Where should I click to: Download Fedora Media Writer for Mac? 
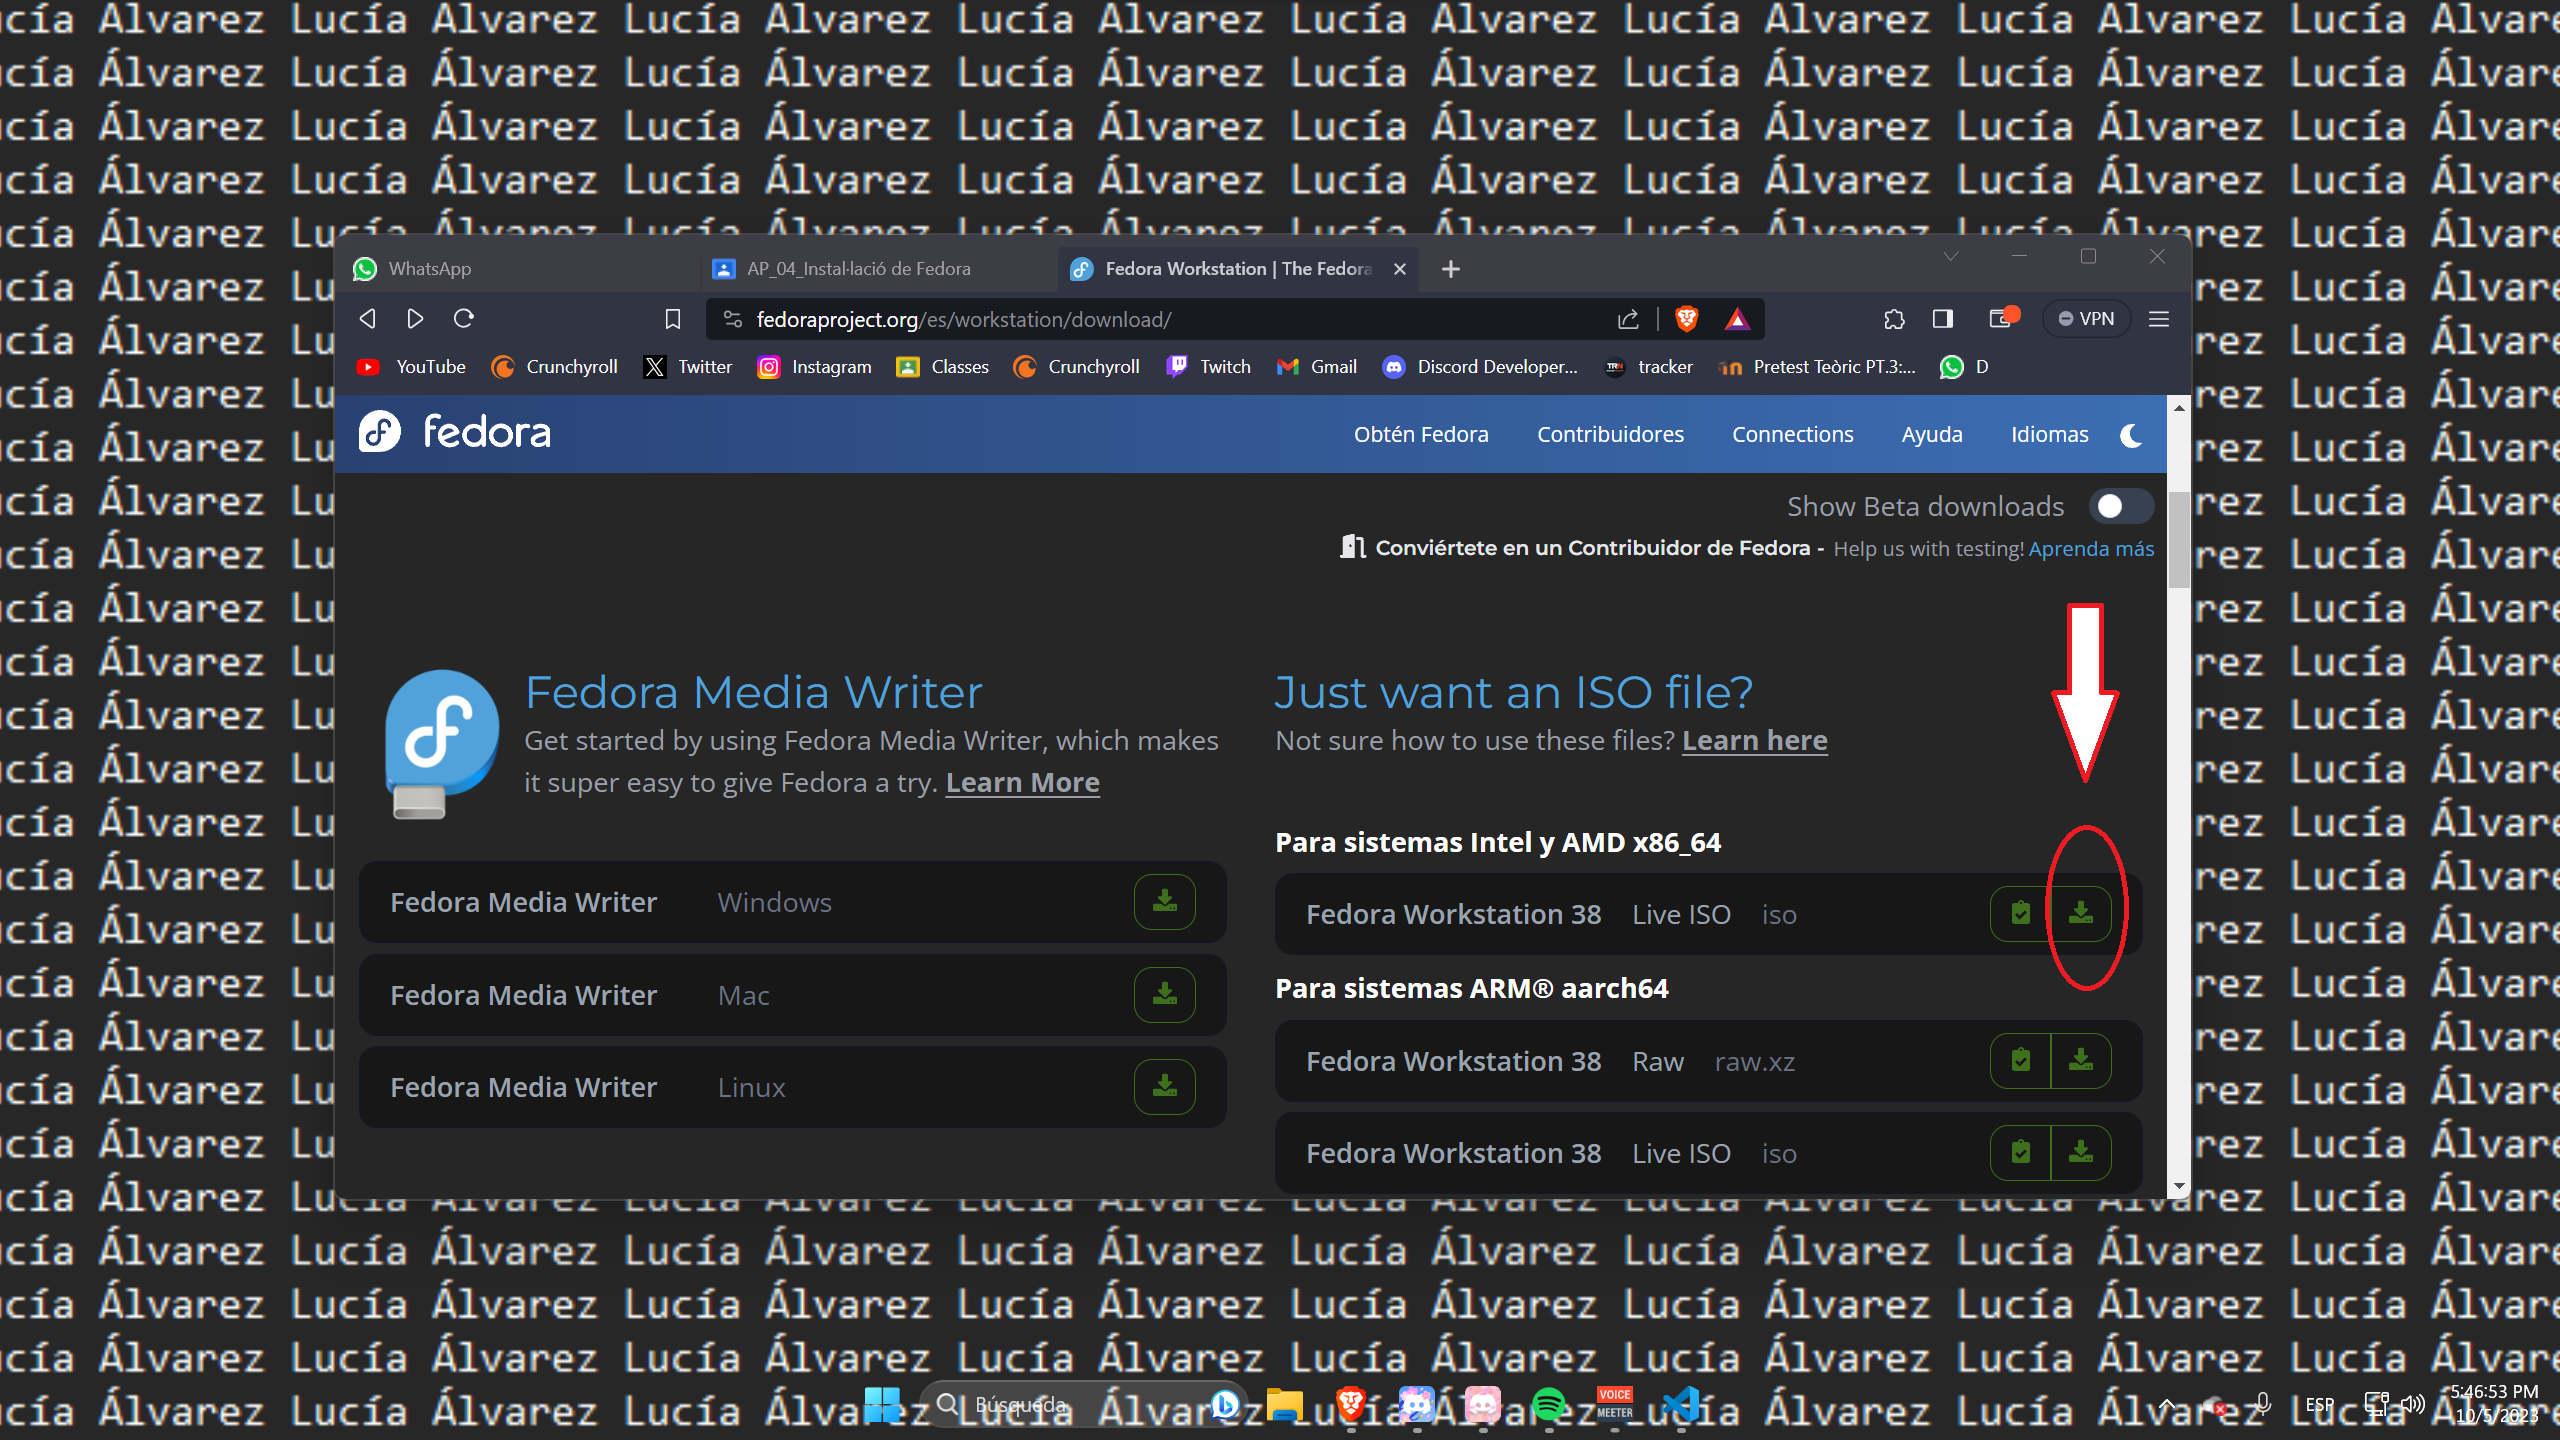[1164, 995]
